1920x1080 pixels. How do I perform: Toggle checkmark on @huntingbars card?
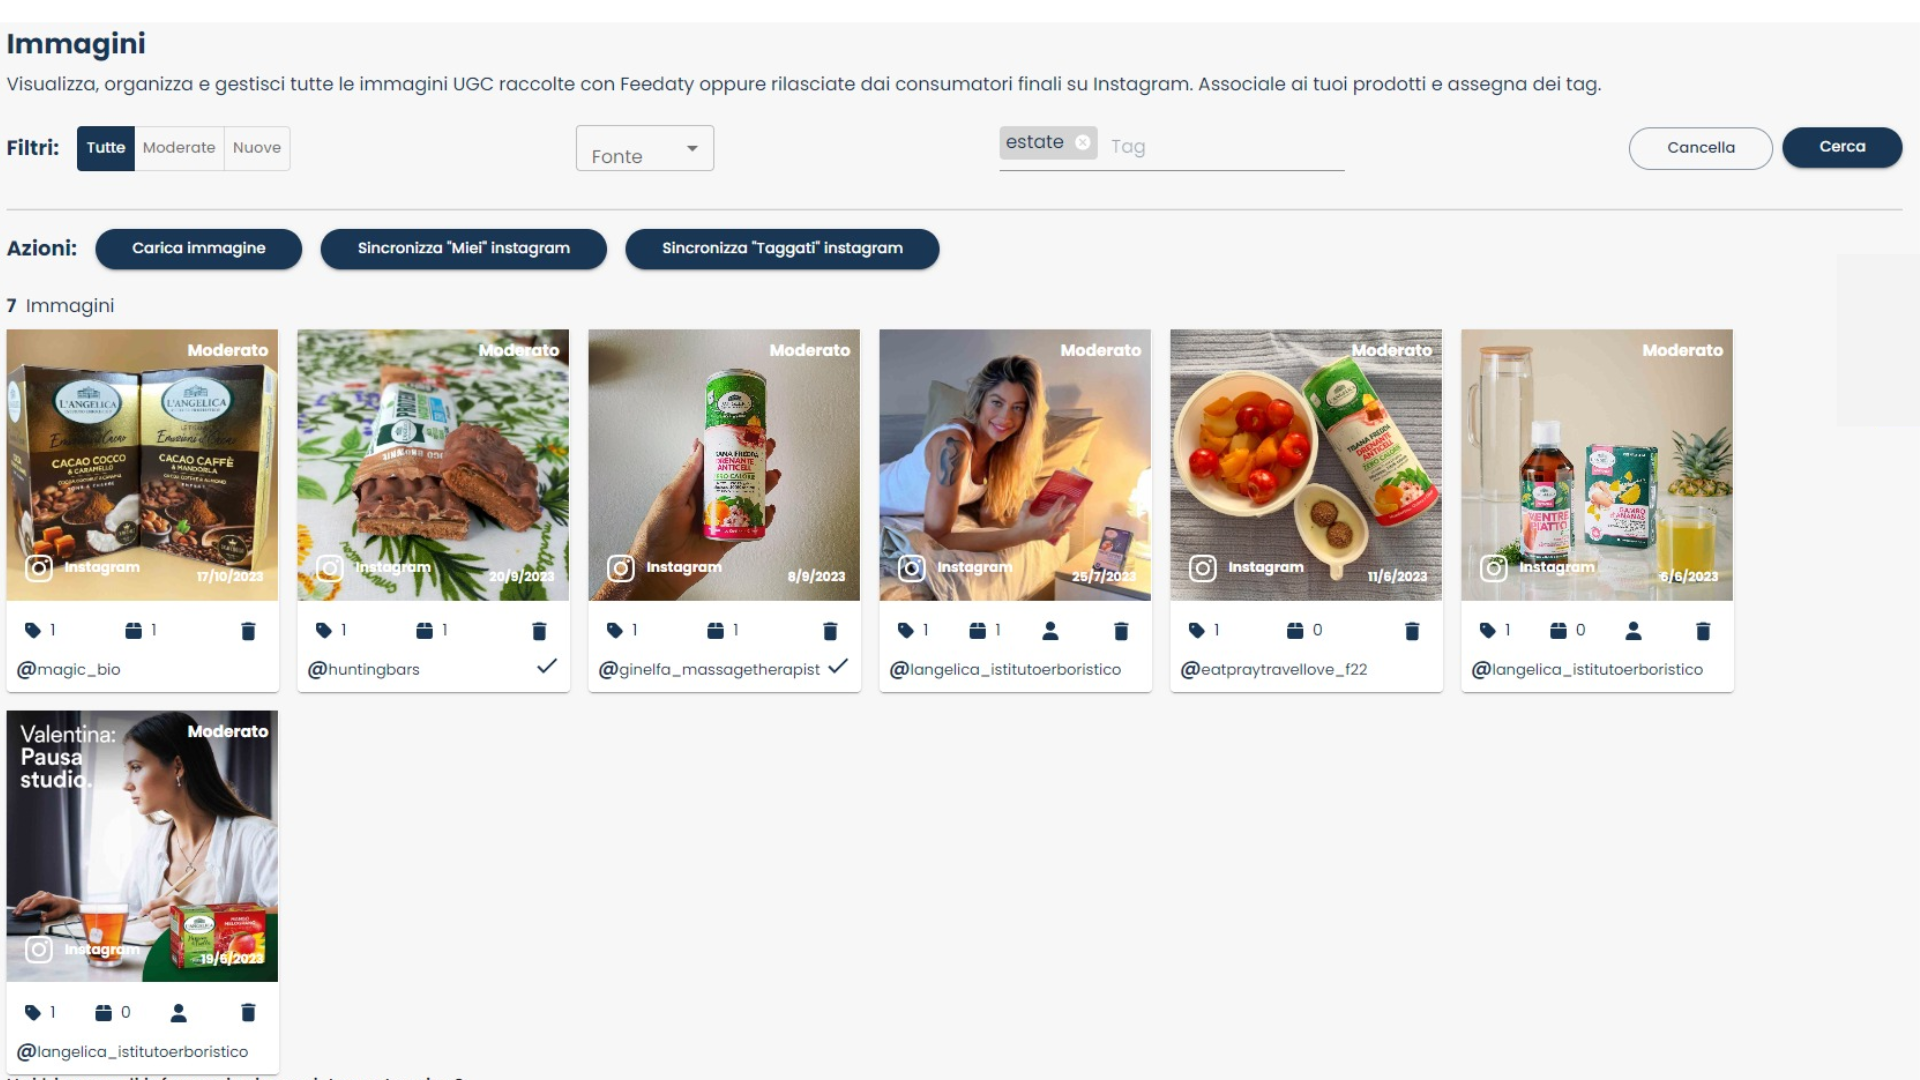(x=546, y=666)
